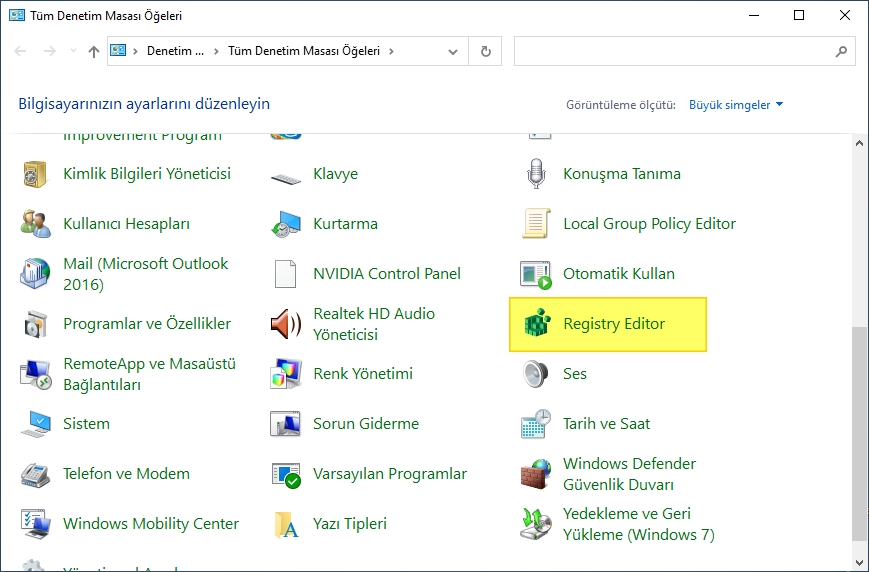Viewport: 869px width, 572px height.
Task: Open the Kullanıcı Hesapları people icon
Action: (35, 224)
